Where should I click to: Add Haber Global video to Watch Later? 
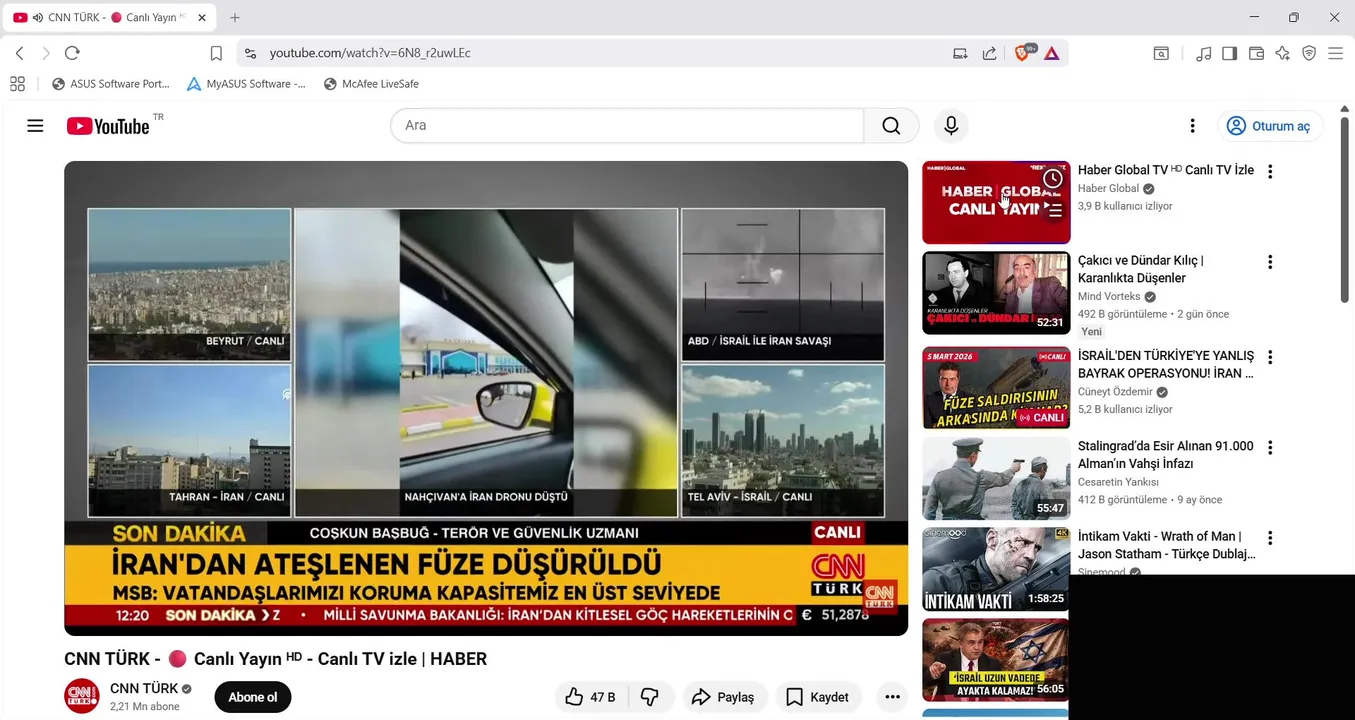click(x=1053, y=179)
